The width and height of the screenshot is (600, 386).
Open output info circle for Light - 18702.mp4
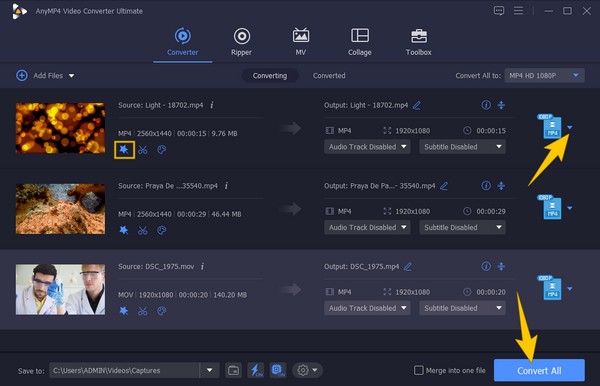click(486, 105)
